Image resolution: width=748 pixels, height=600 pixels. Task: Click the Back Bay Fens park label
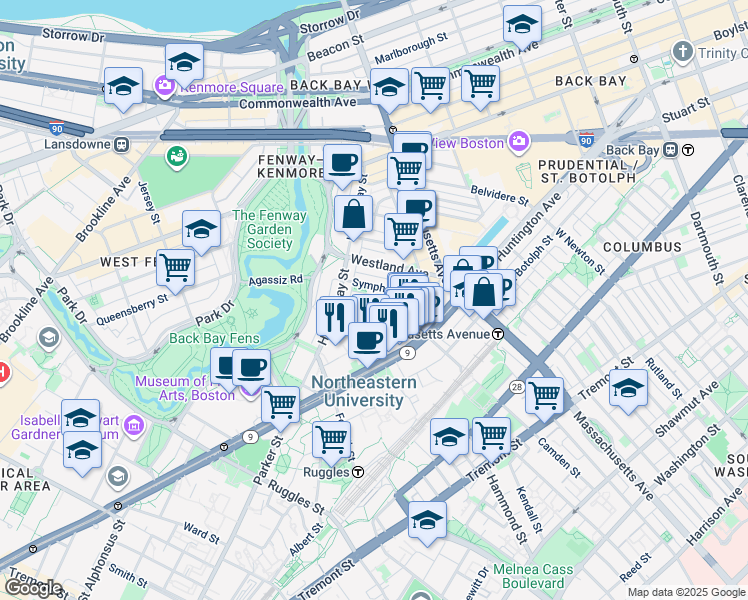tap(214, 338)
